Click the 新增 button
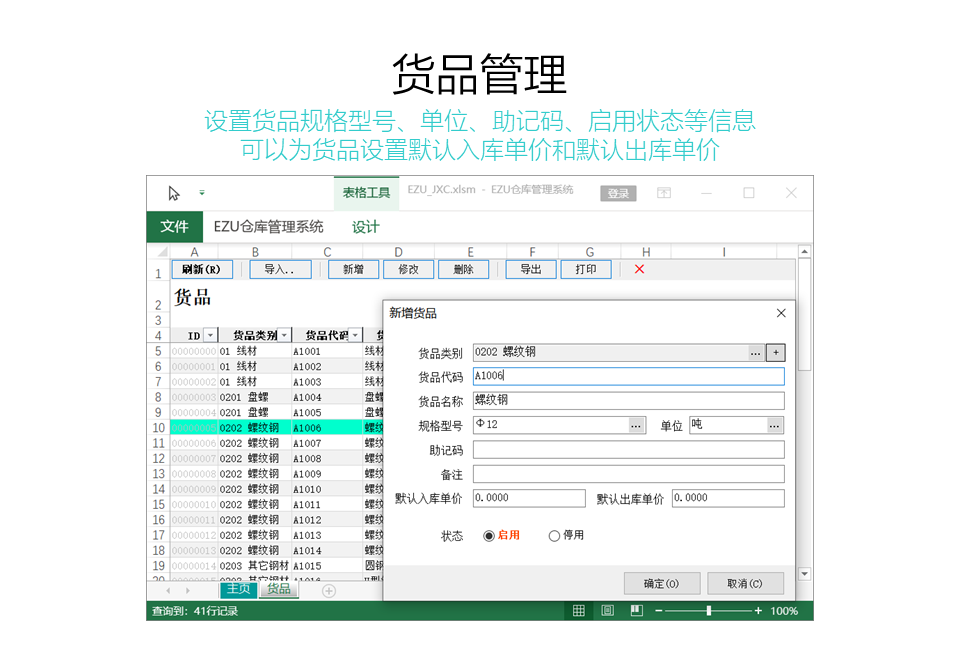Screen dimensions: 960x667 (x=353, y=269)
